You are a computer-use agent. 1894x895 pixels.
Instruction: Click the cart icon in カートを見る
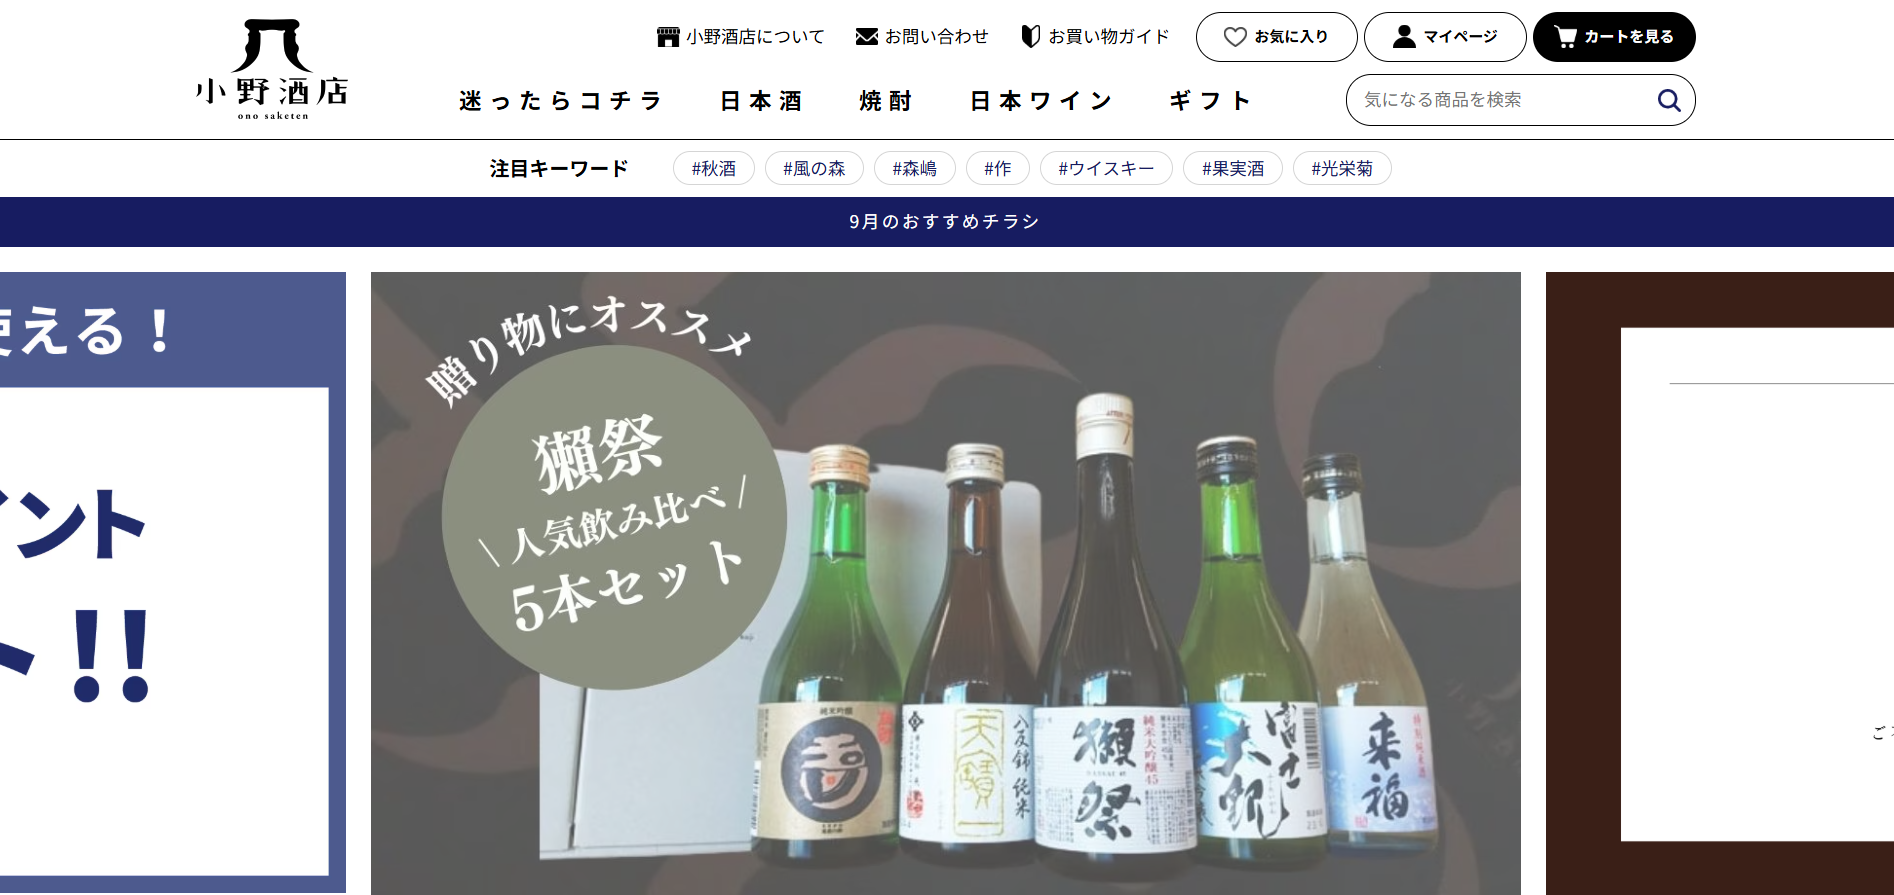pyautogui.click(x=1565, y=37)
